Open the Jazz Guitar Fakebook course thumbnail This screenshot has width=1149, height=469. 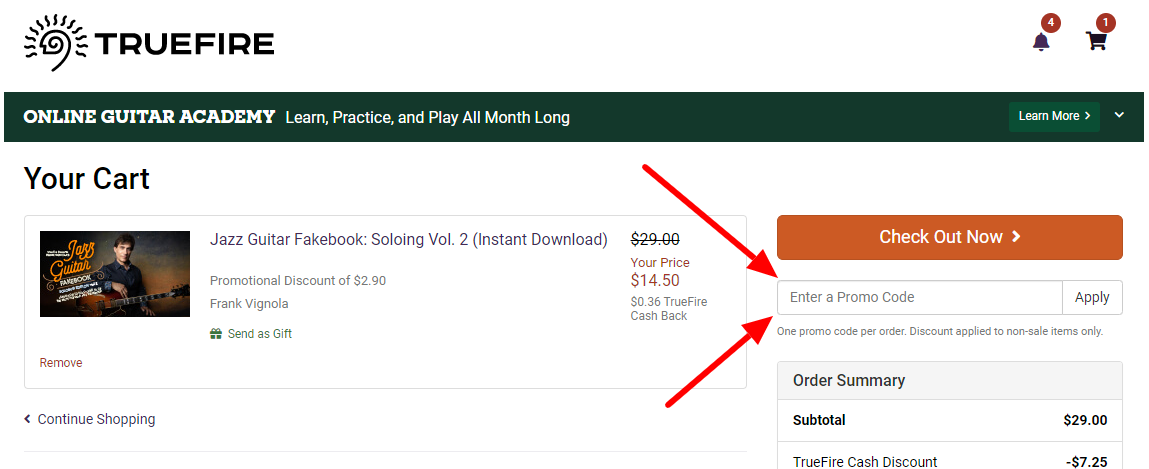[115, 274]
